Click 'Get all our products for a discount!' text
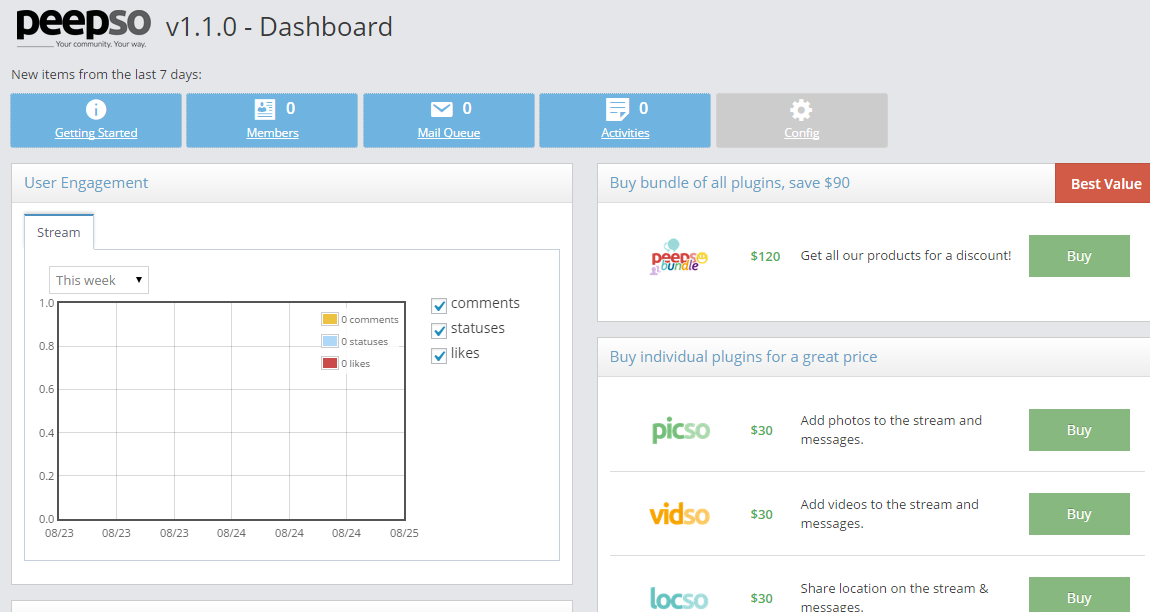The height and width of the screenshot is (612, 1150). [906, 255]
